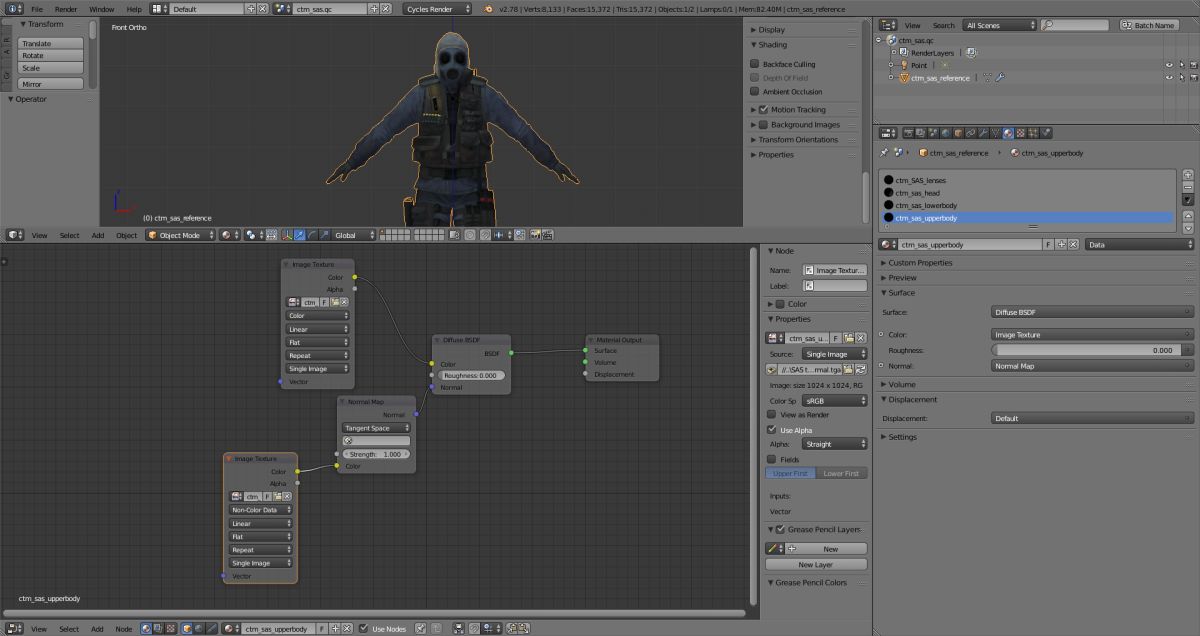Image resolution: width=1200 pixels, height=636 pixels.
Task: Open the World properties tab
Action: click(x=946, y=132)
